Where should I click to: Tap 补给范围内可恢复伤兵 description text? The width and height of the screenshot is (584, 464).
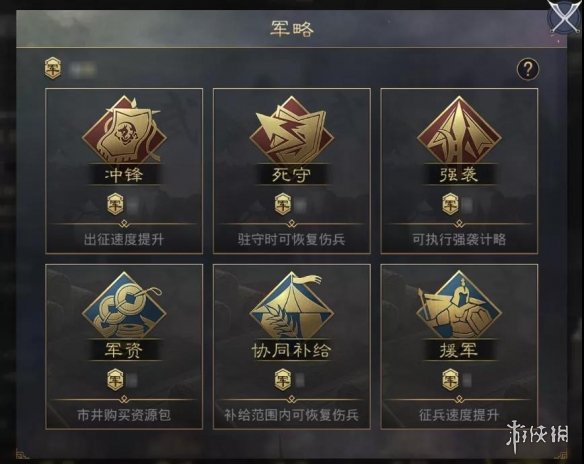coord(292,415)
